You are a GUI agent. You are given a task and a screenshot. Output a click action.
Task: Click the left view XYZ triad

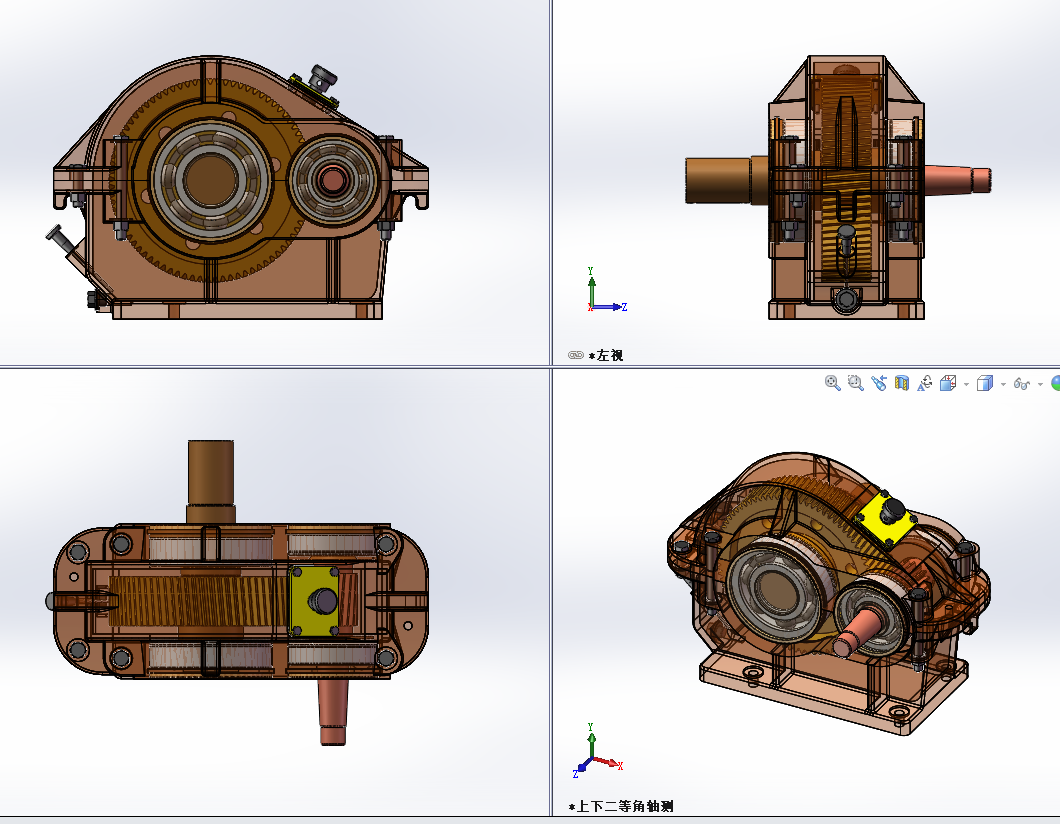pos(606,289)
